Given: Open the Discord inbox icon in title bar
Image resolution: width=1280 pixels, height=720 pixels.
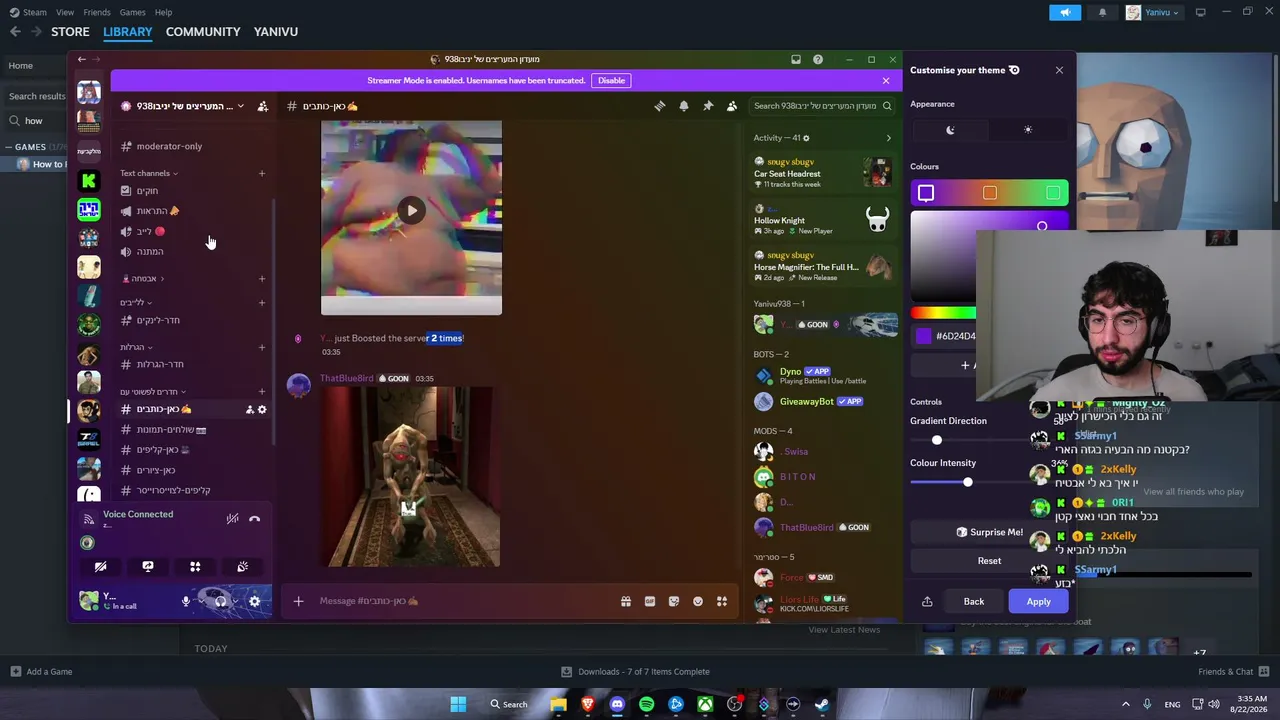Looking at the screenshot, I should [x=796, y=60].
